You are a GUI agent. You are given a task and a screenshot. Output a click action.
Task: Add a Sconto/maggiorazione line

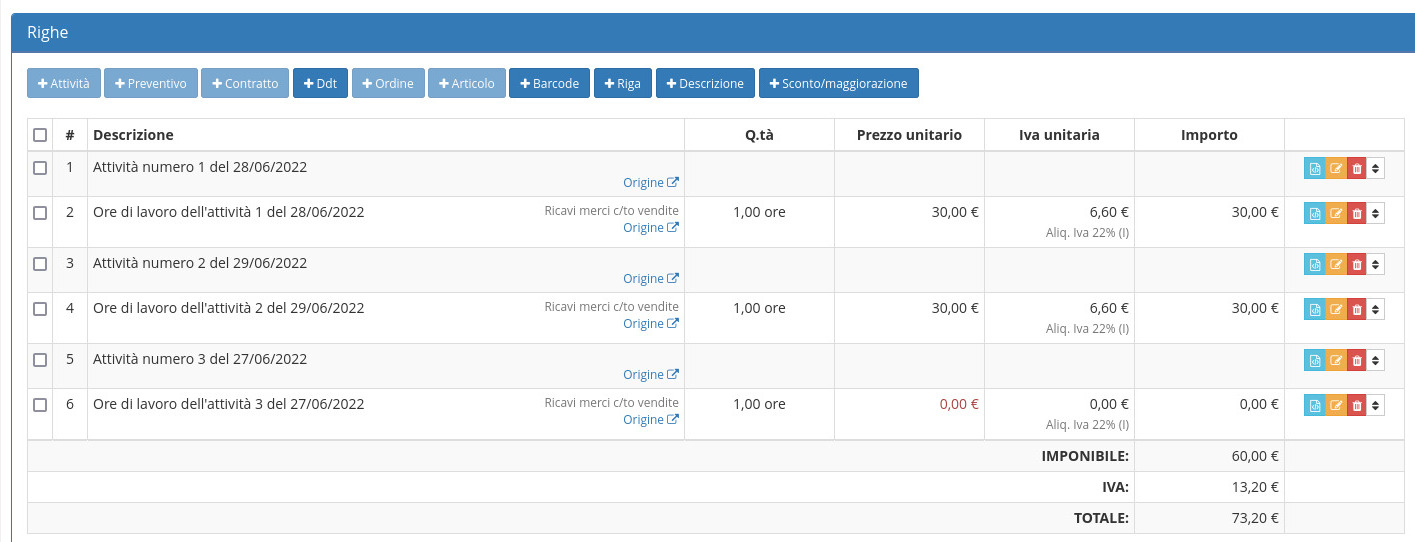pos(838,83)
